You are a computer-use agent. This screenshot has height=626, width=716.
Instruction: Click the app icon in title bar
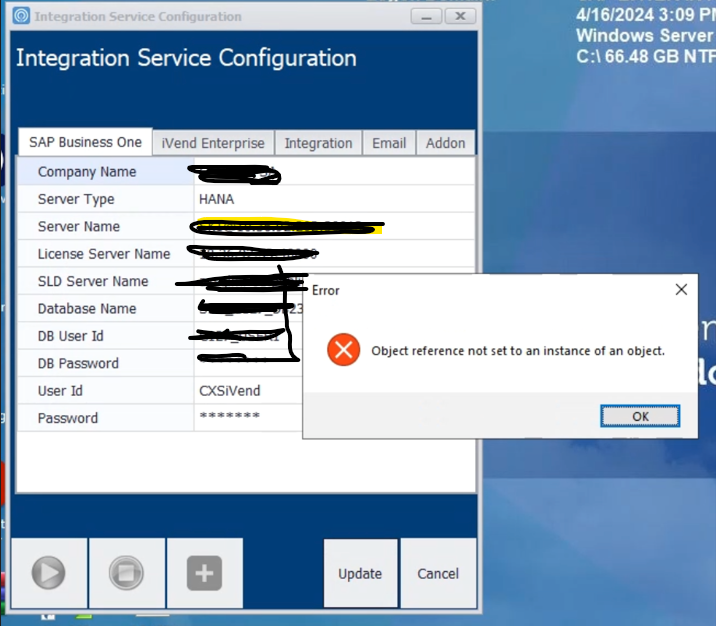point(21,16)
